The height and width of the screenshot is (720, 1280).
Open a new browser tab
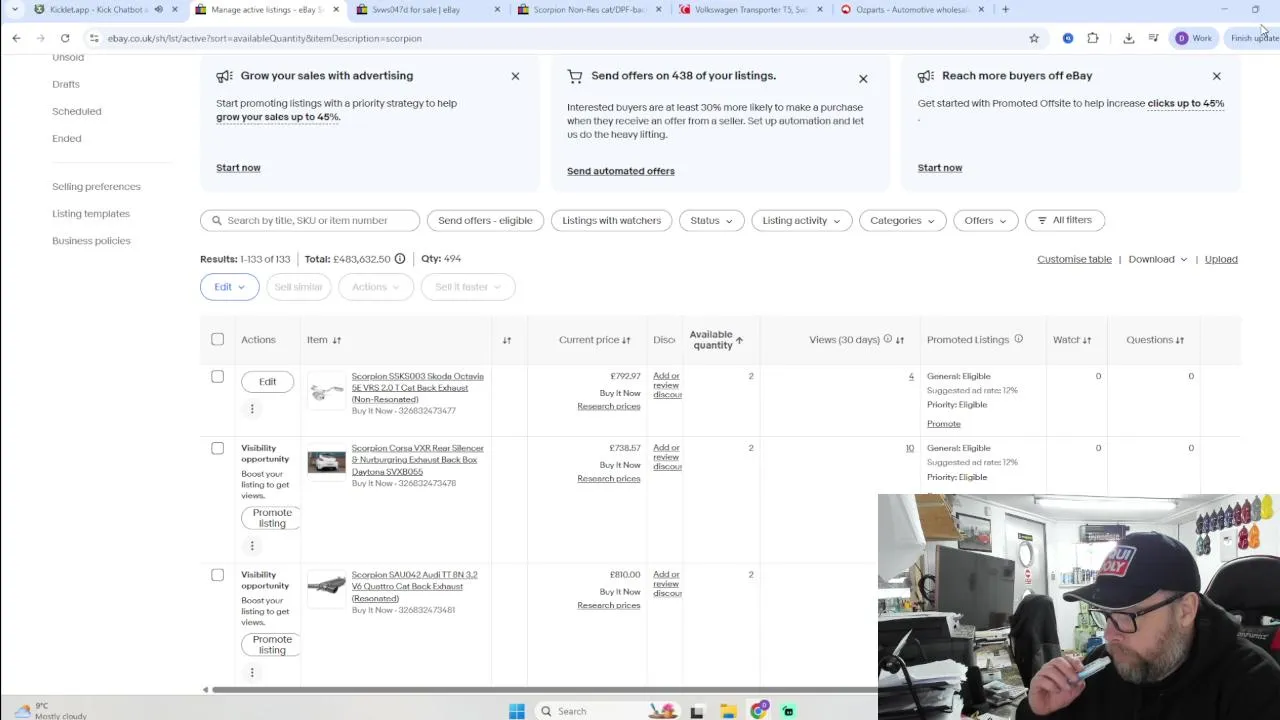(x=1006, y=9)
